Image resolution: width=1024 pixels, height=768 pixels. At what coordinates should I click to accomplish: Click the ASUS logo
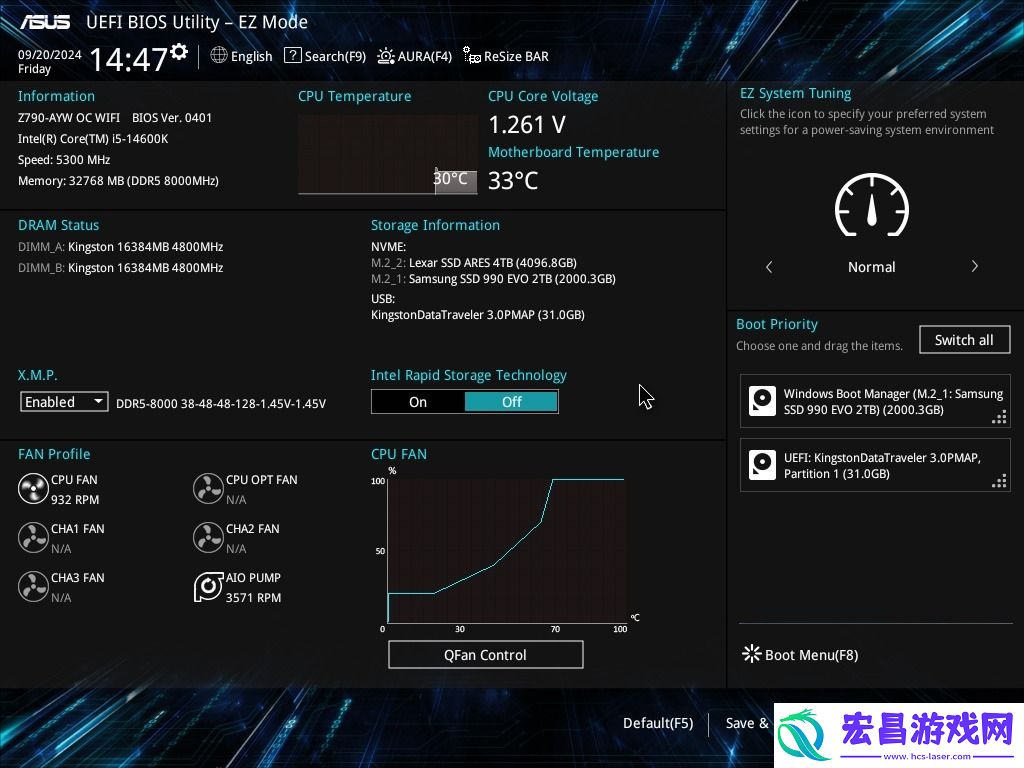click(x=45, y=22)
